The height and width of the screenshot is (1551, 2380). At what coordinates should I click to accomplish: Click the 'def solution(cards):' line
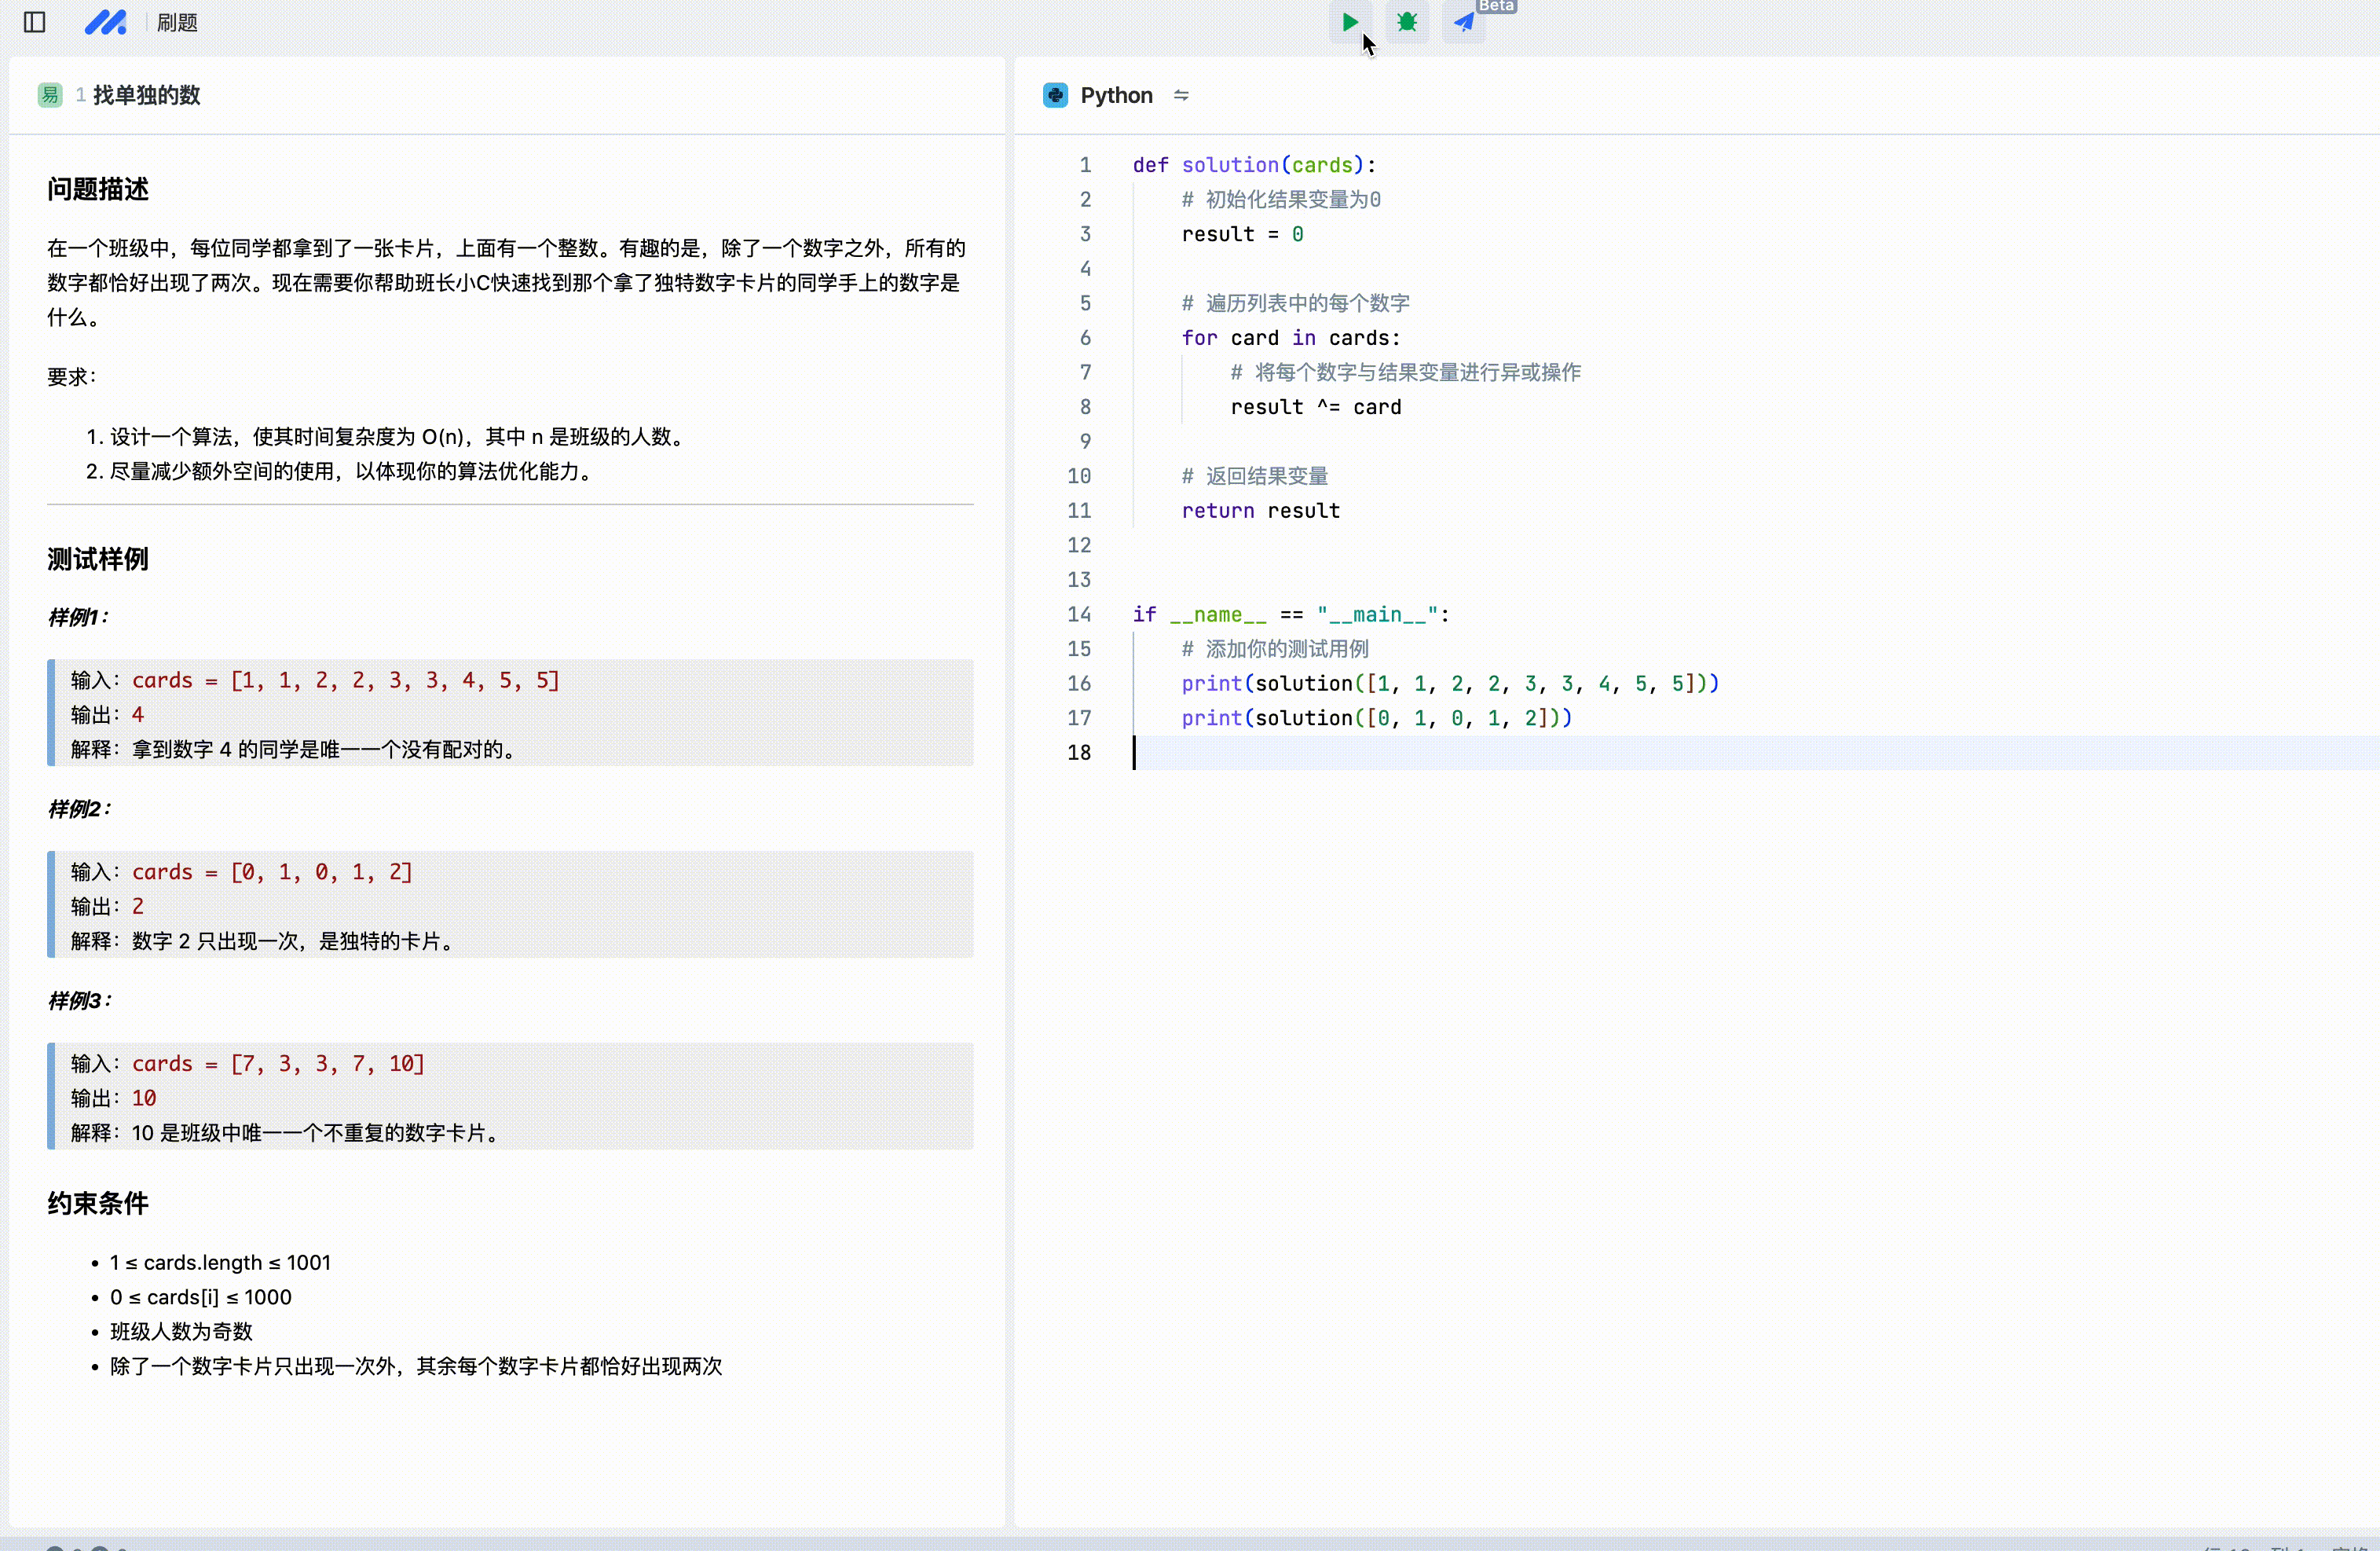1254,165
